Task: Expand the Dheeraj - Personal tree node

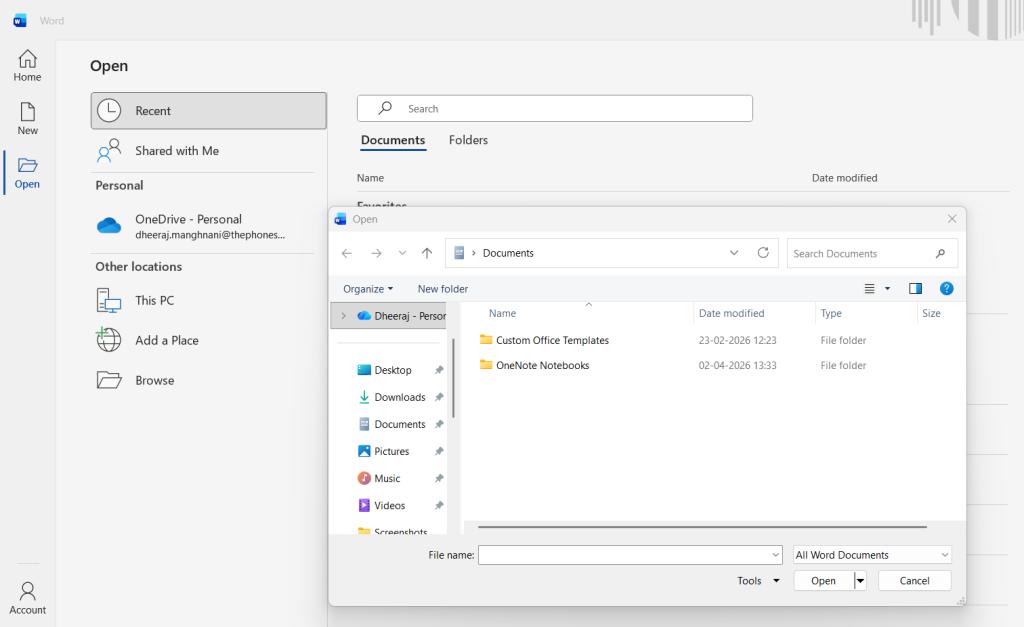Action: [343, 316]
